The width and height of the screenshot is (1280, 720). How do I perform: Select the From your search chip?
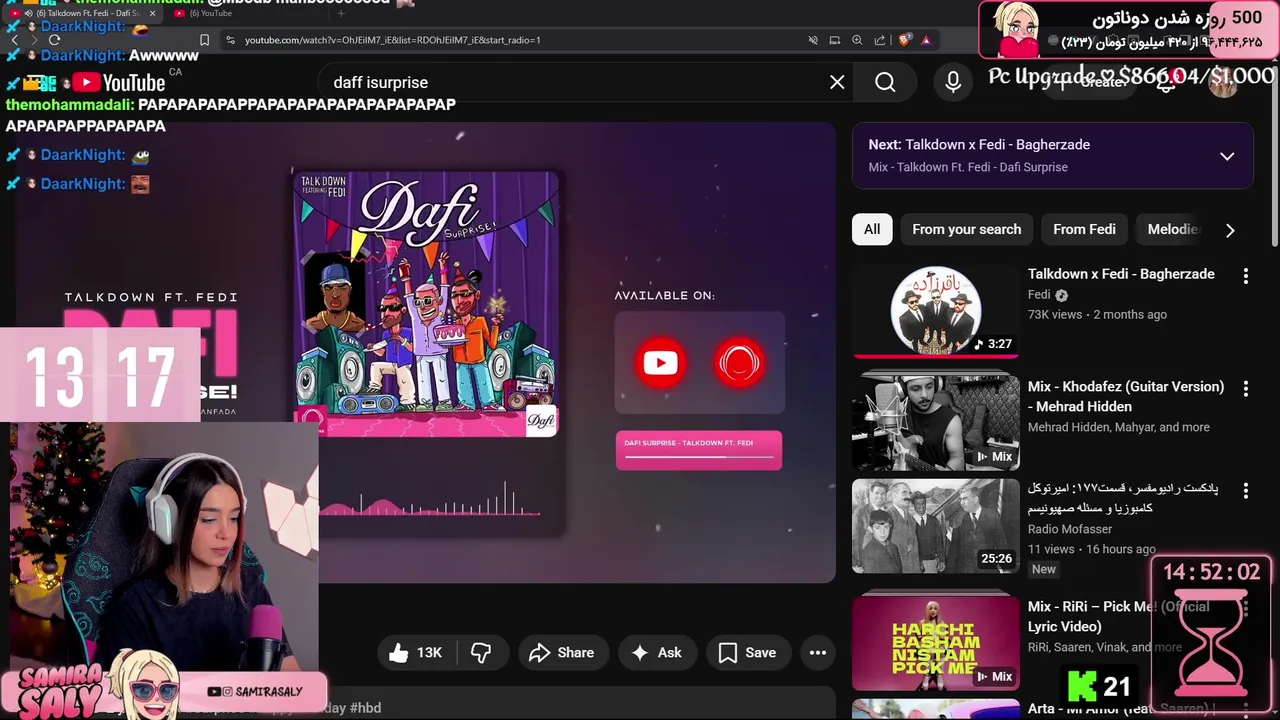966,229
